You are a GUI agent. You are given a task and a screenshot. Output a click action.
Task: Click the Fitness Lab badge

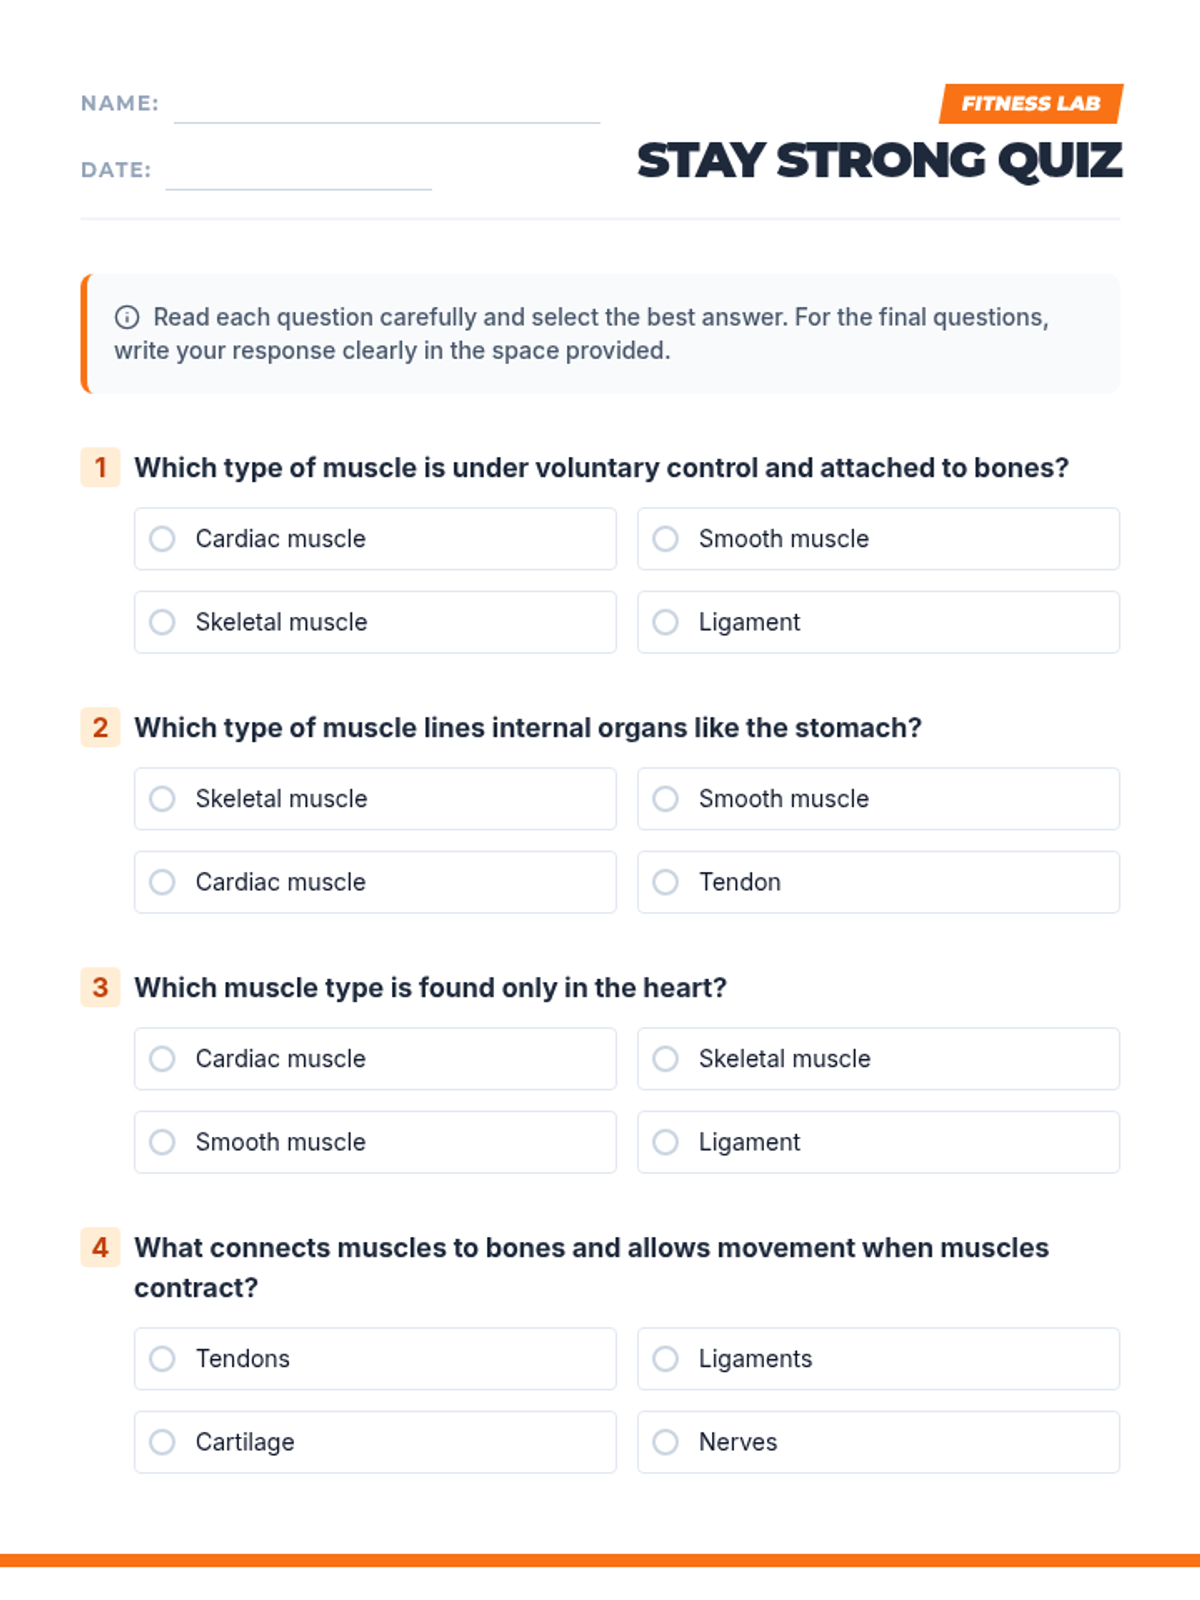(1030, 104)
